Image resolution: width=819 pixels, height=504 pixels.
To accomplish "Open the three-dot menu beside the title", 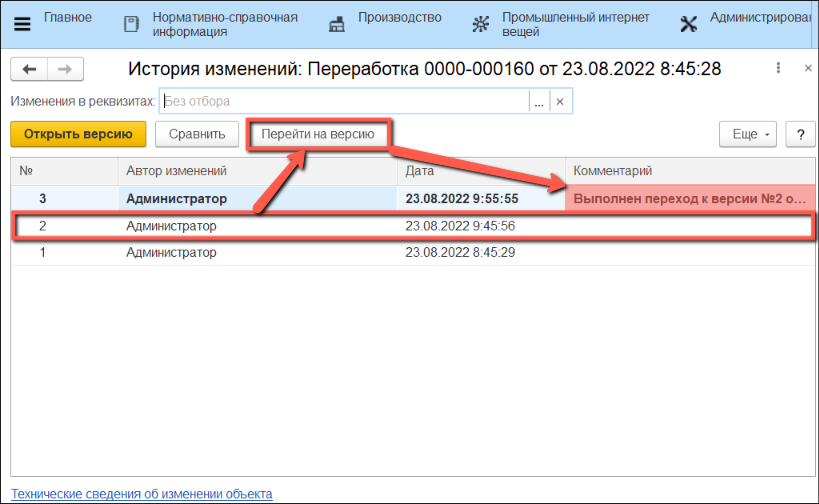I will point(778,69).
